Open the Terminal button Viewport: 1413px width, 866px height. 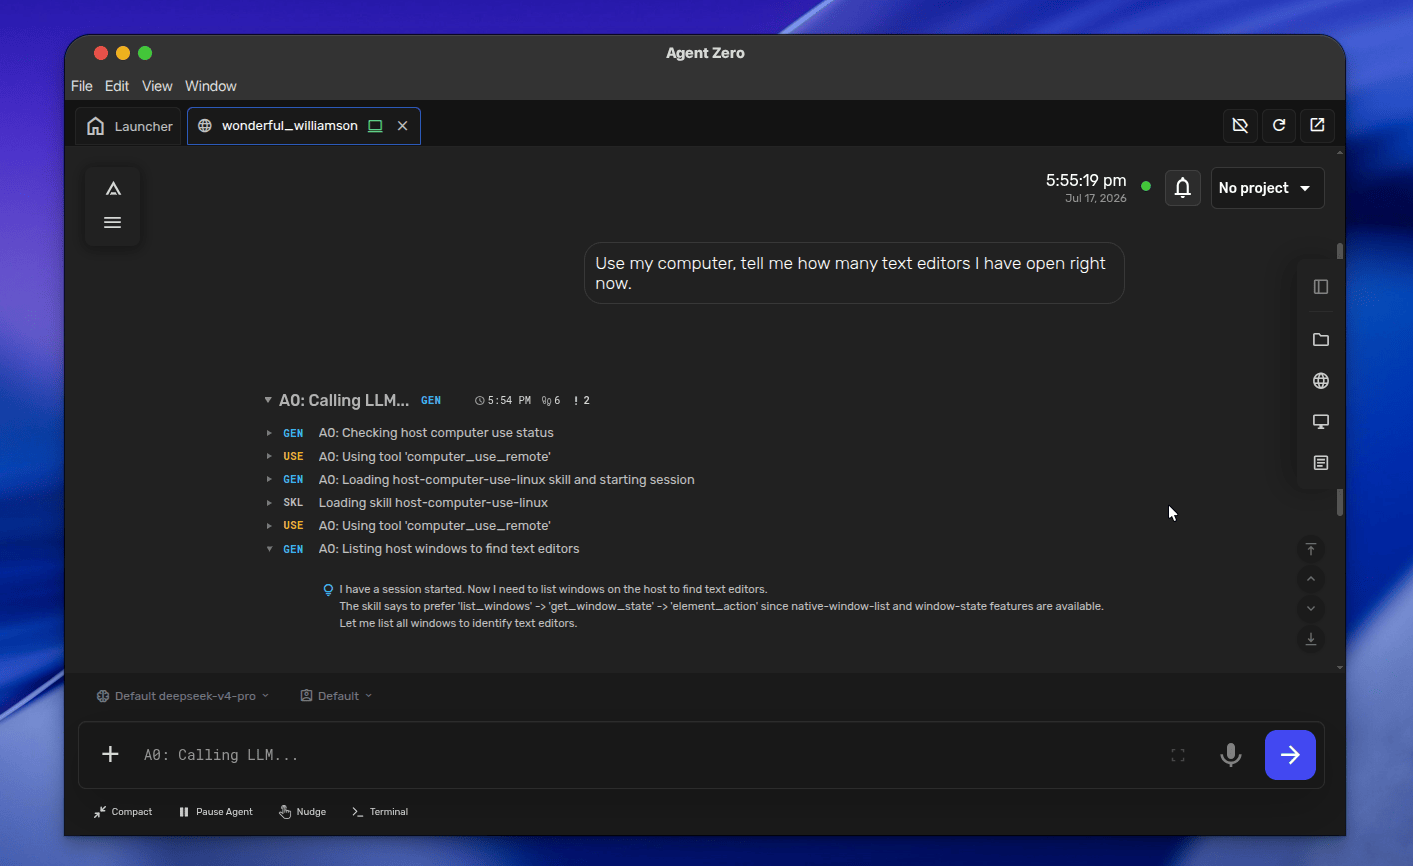[x=380, y=812]
